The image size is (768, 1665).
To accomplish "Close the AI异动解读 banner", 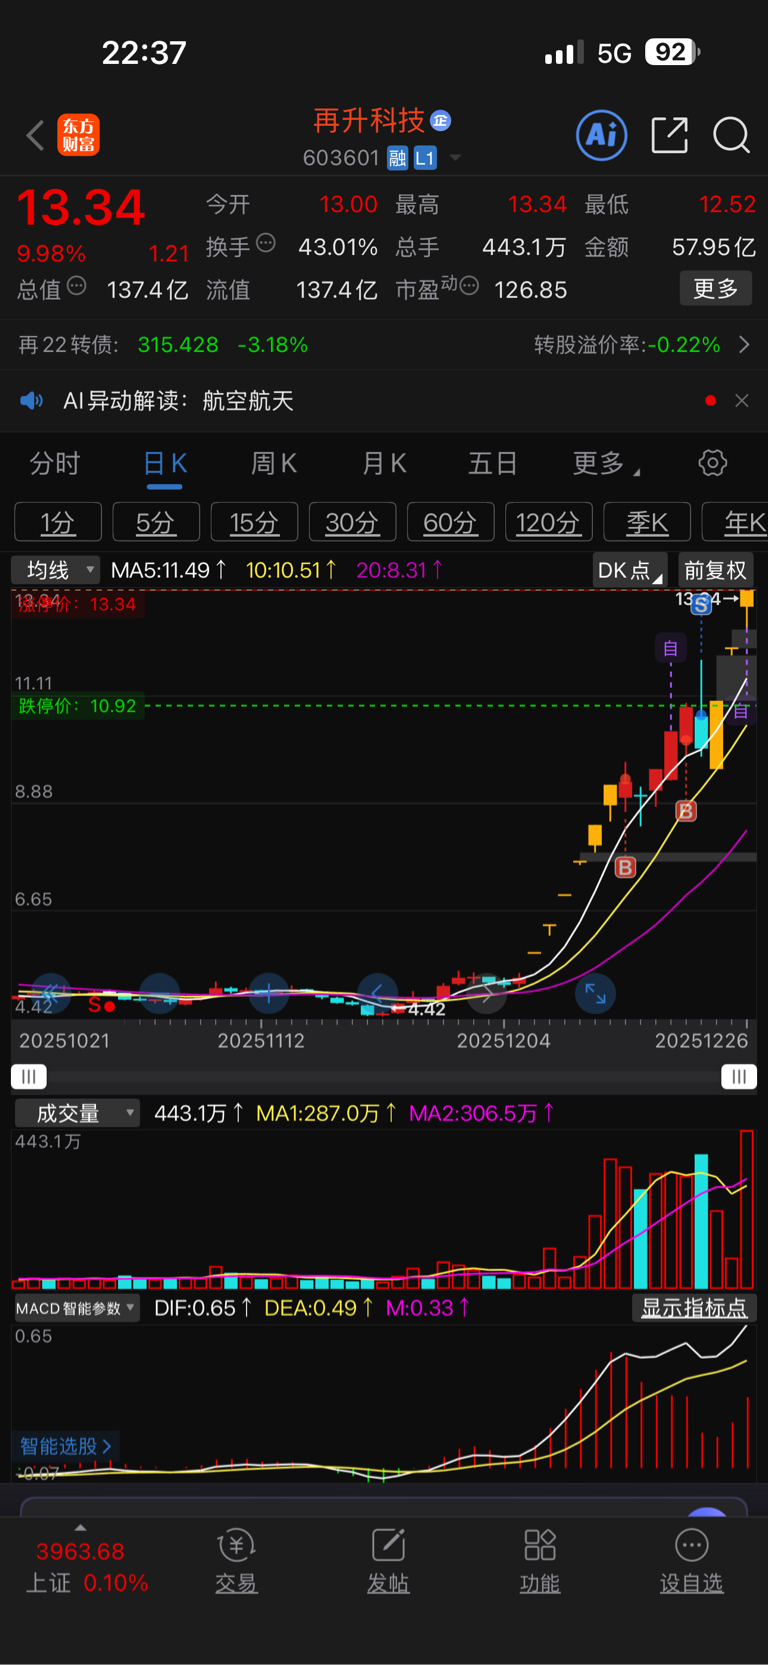I will 741,401.
